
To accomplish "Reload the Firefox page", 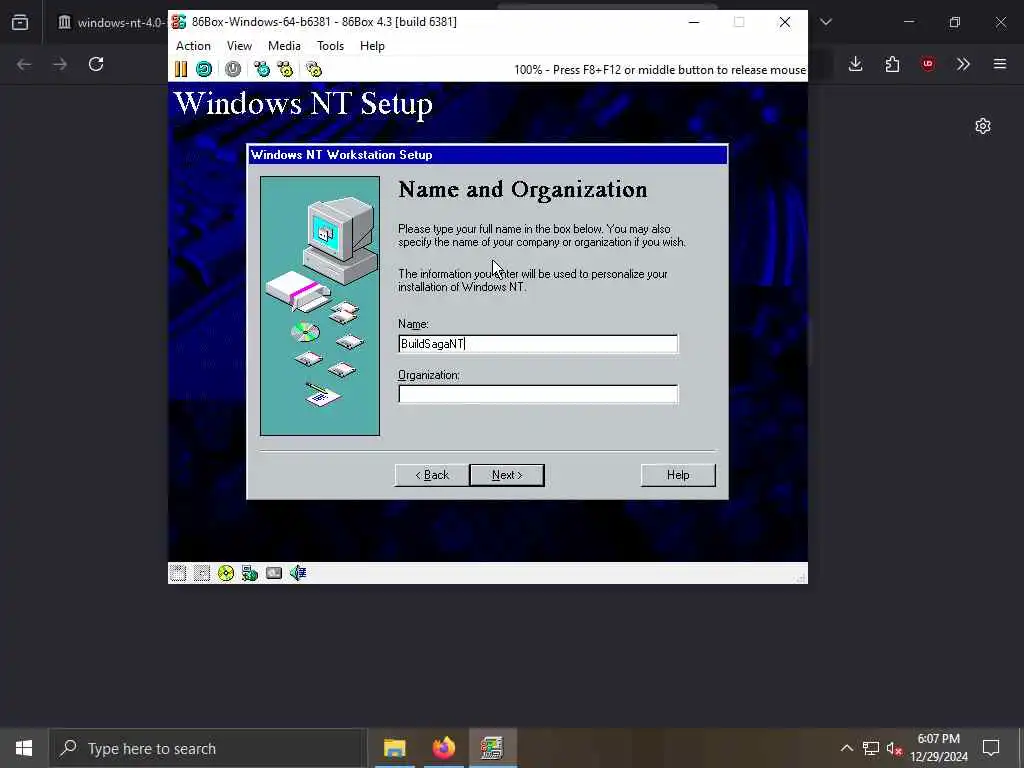I will 96,64.
